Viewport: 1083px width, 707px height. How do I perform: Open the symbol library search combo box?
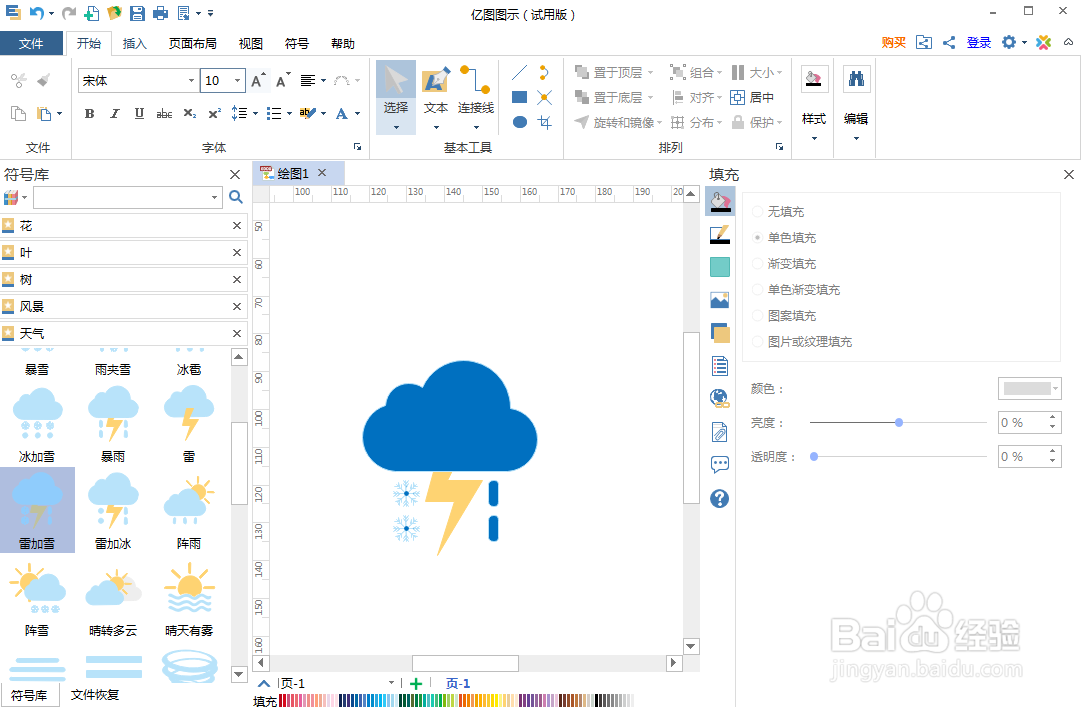tap(128, 197)
